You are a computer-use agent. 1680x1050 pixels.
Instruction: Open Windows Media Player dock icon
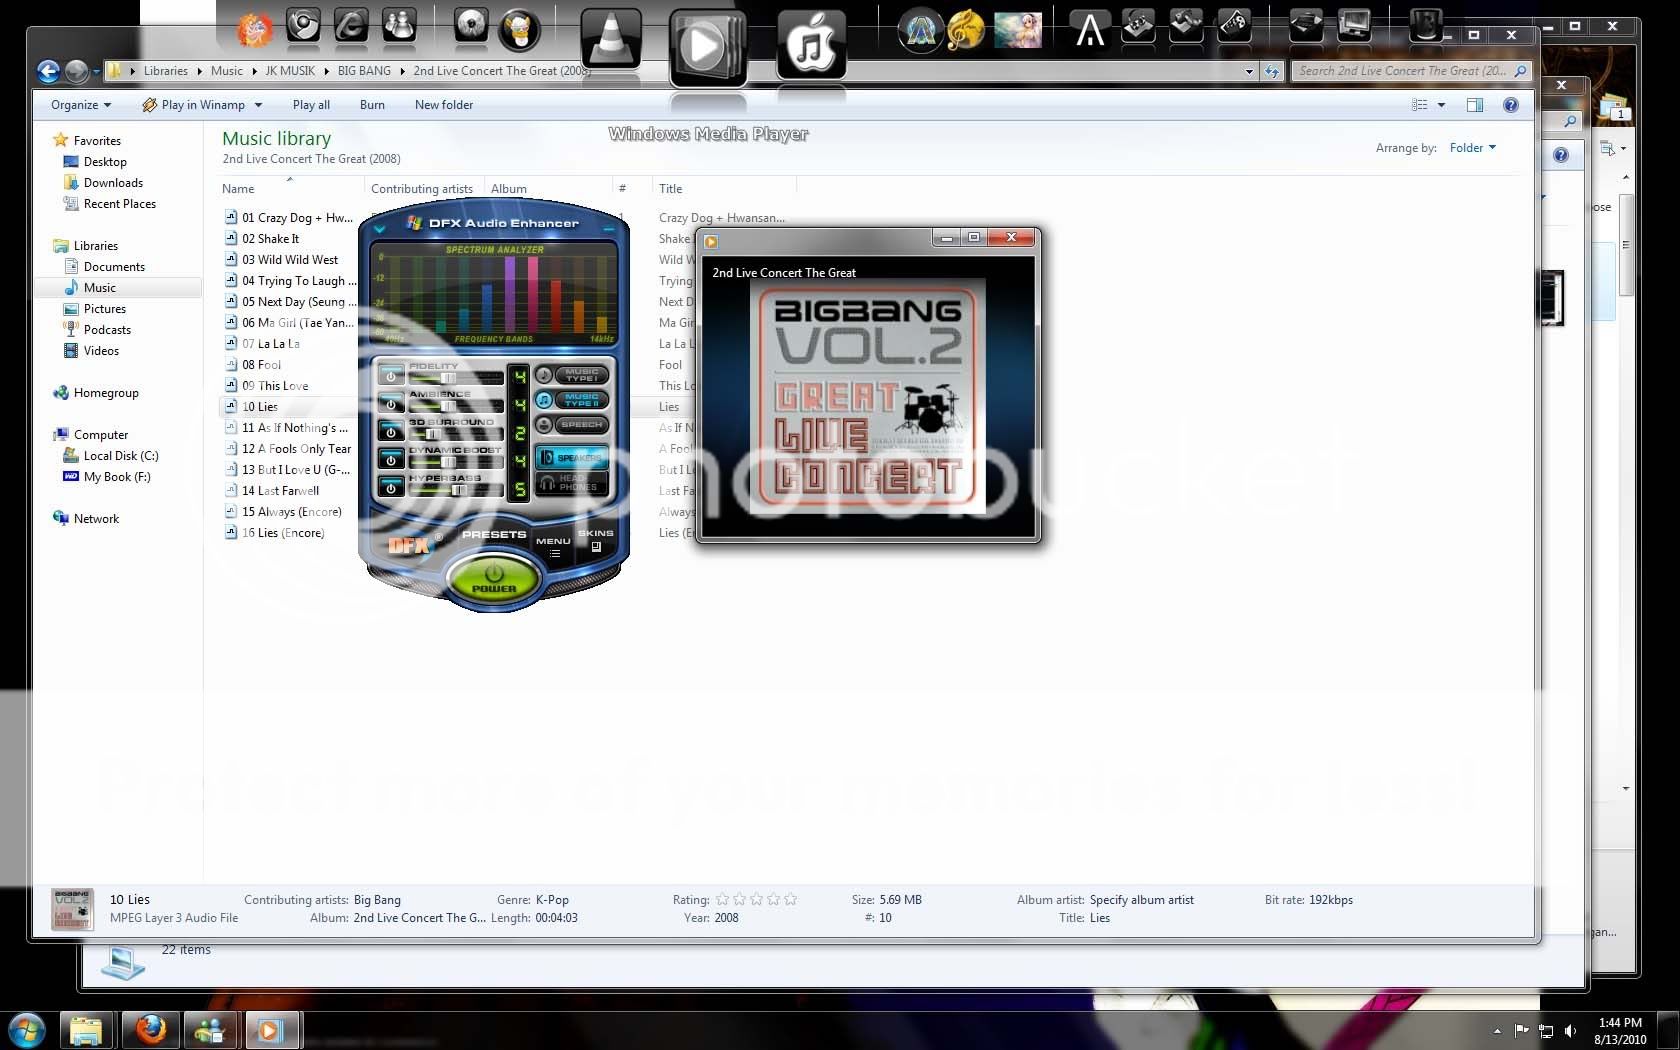point(708,46)
